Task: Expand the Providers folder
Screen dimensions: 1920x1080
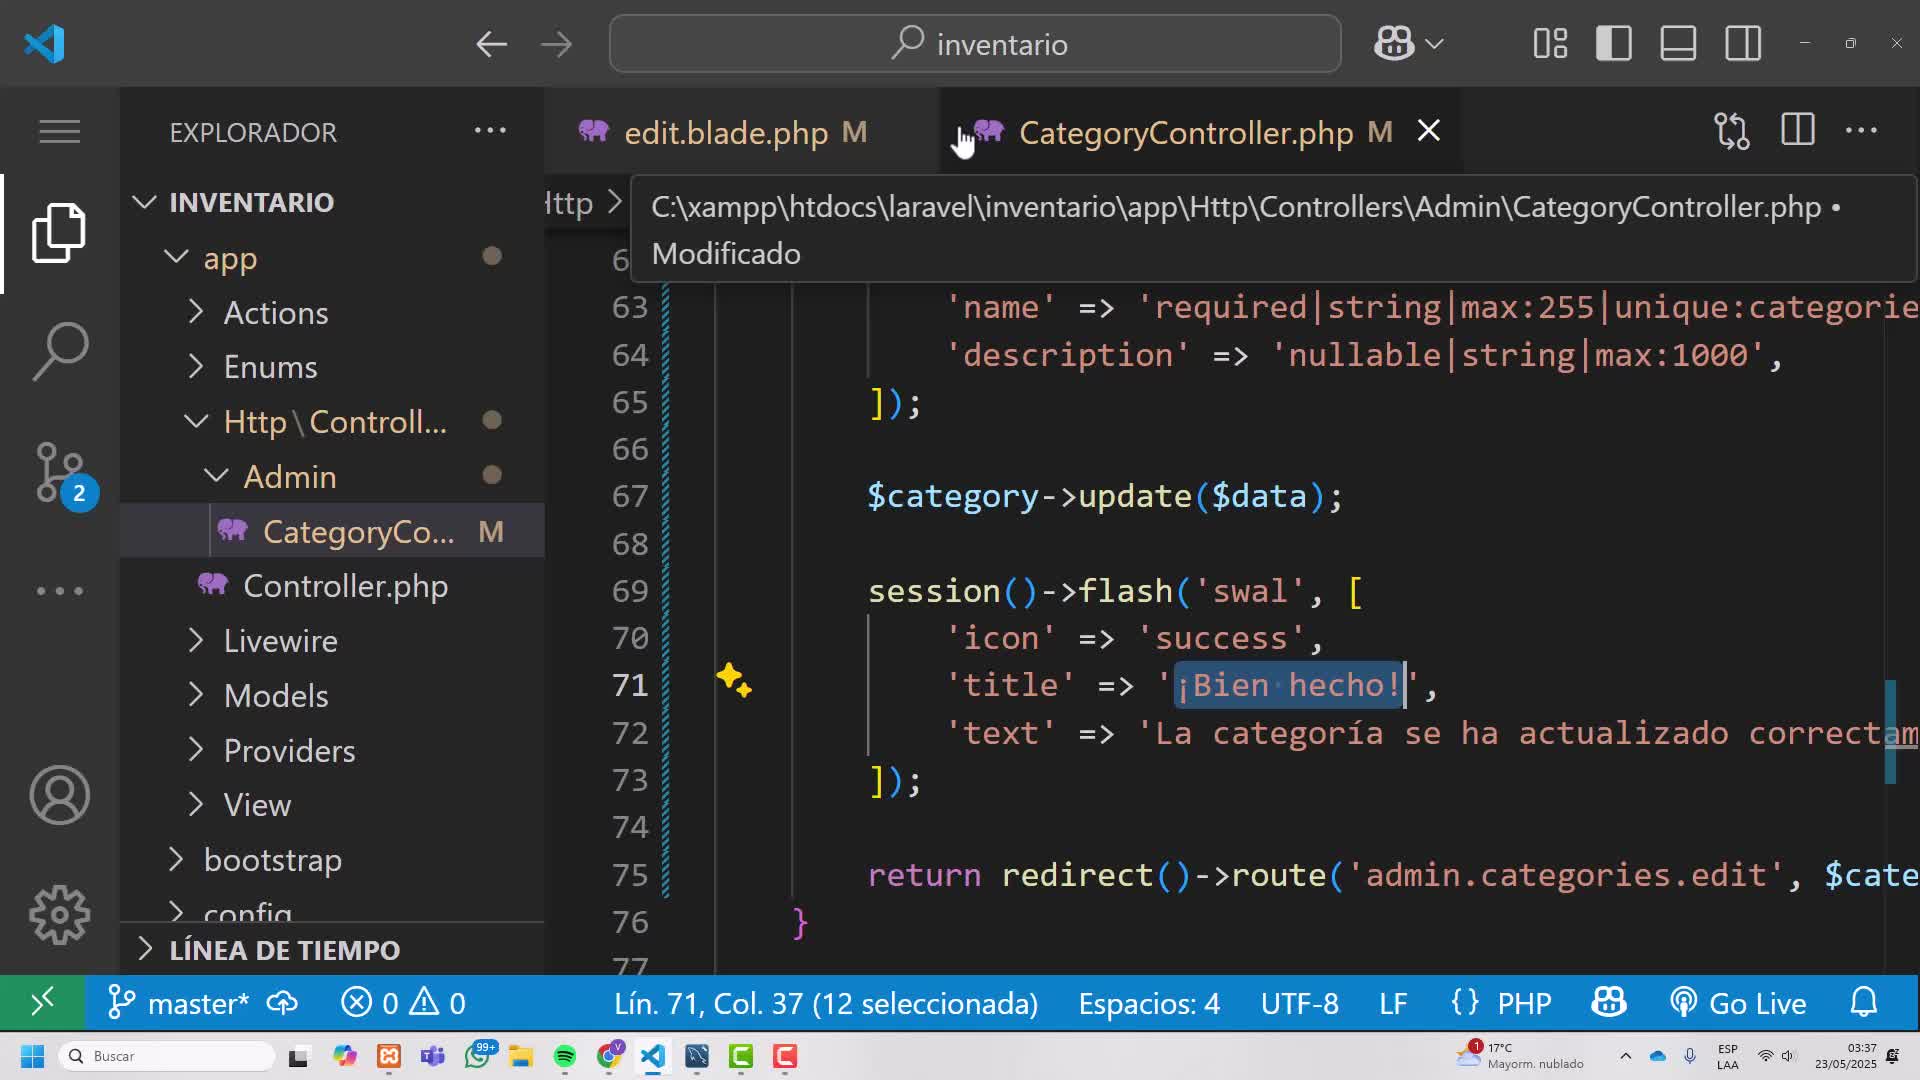Action: pos(332,751)
